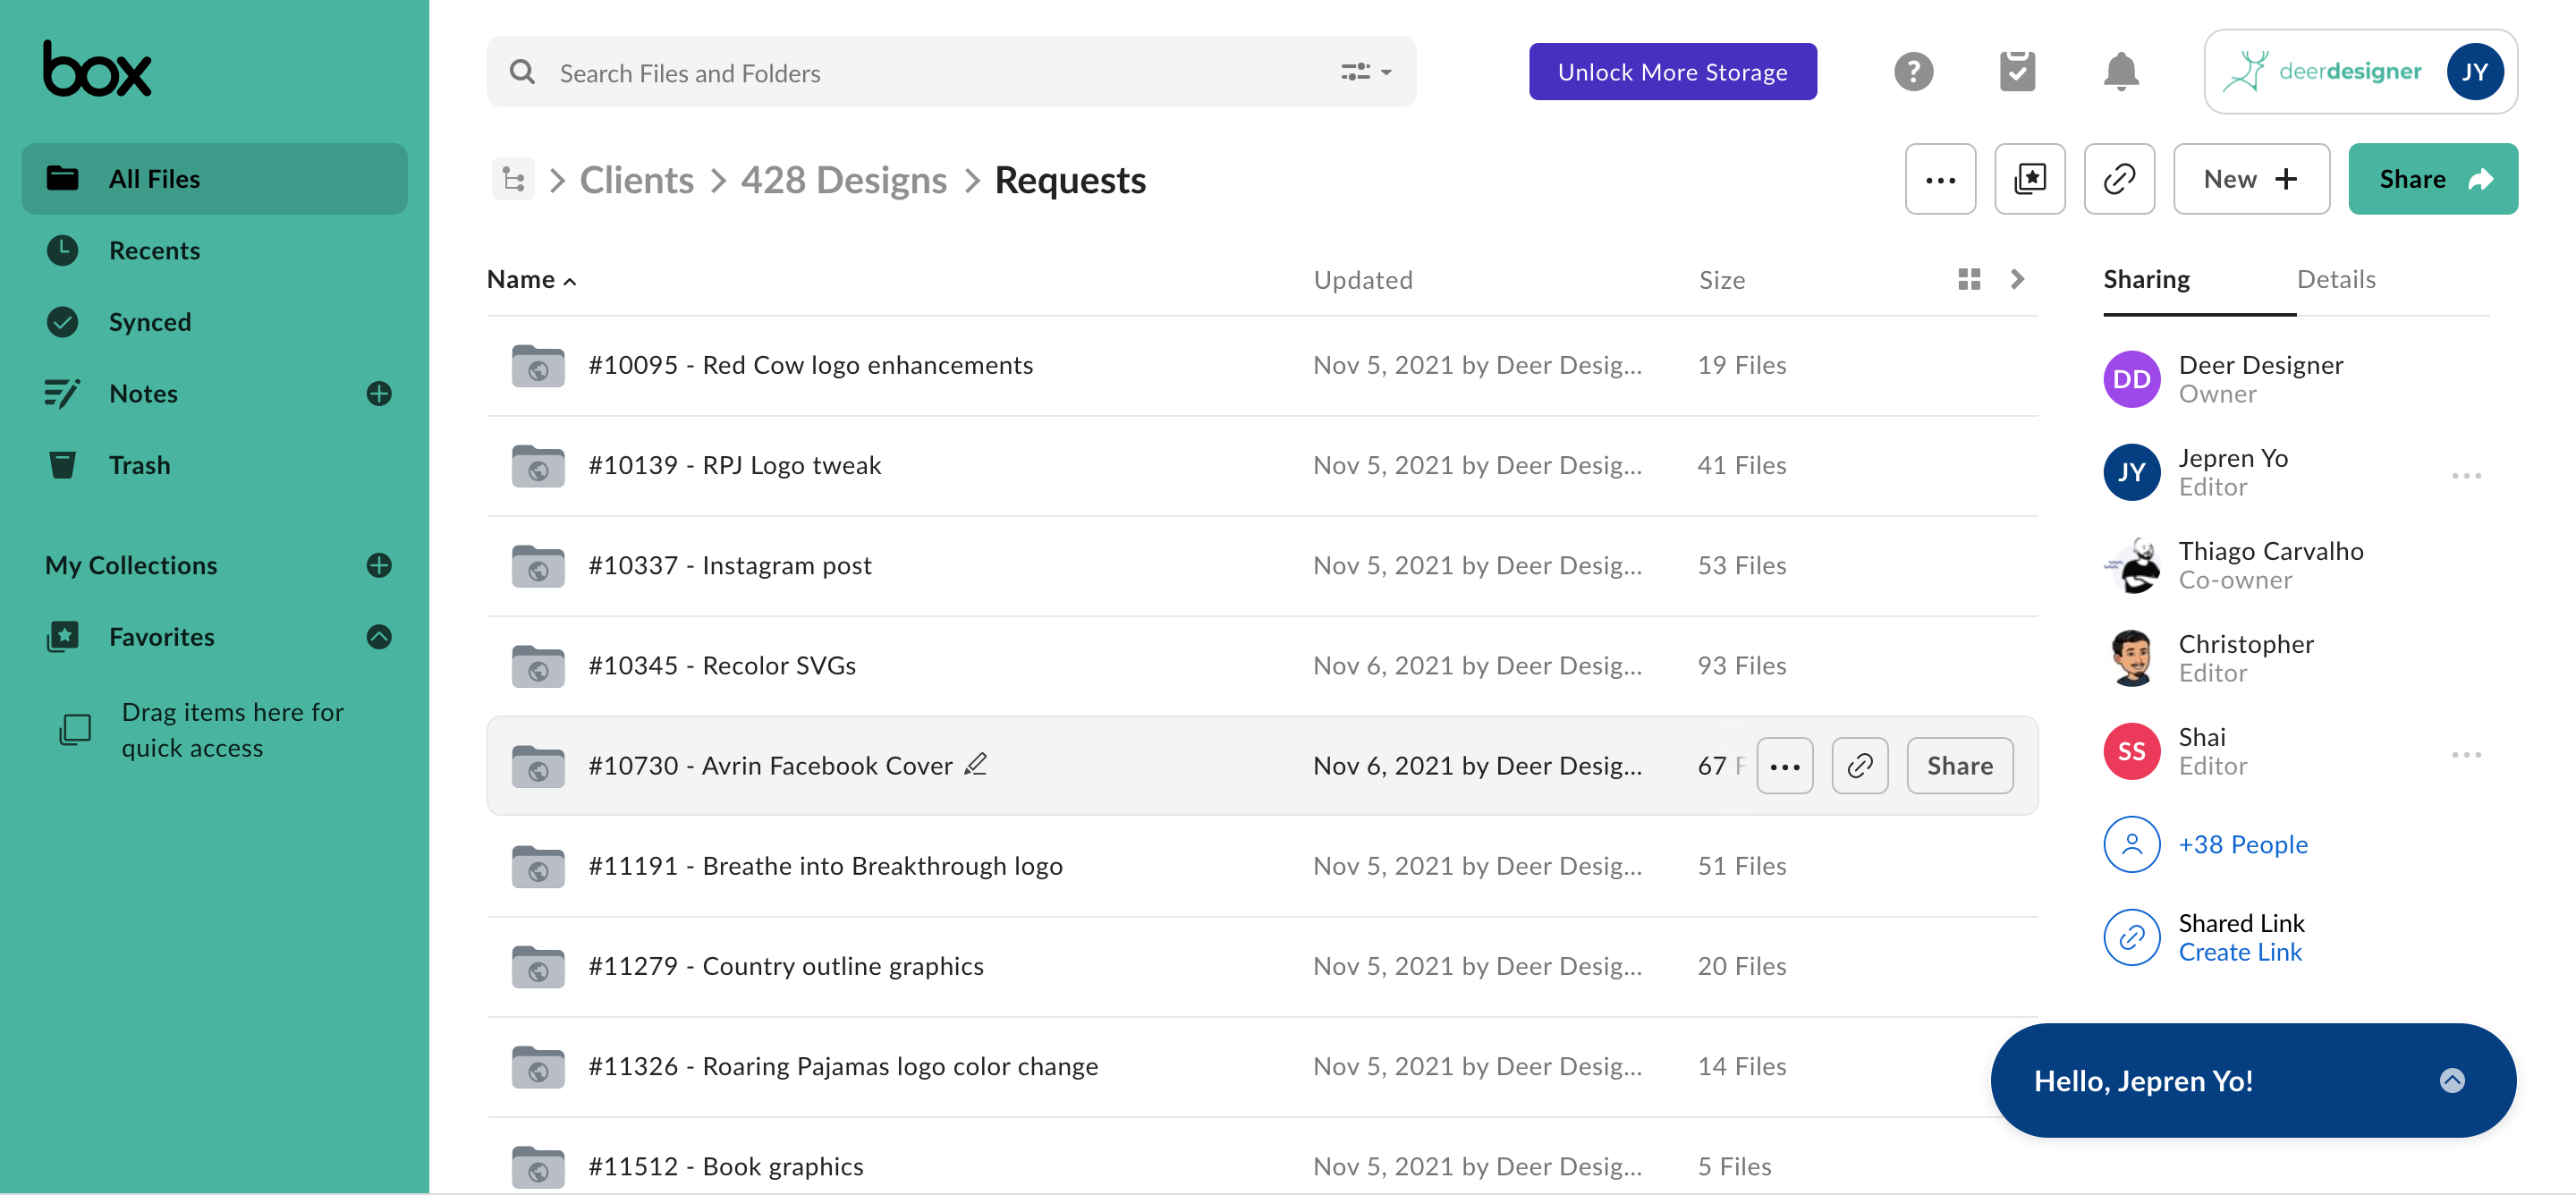Open the New item dropdown
This screenshot has width=2576, height=1195.
(2250, 179)
